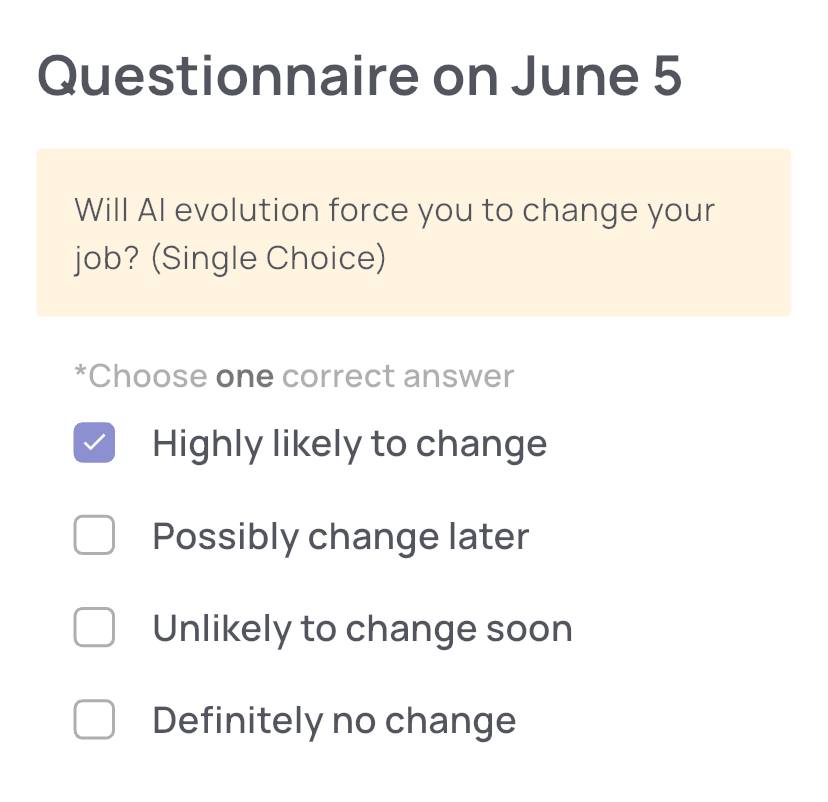Click the word "Questionnaire" in the heading
Viewport: 828px width, 802px height.
(228, 77)
